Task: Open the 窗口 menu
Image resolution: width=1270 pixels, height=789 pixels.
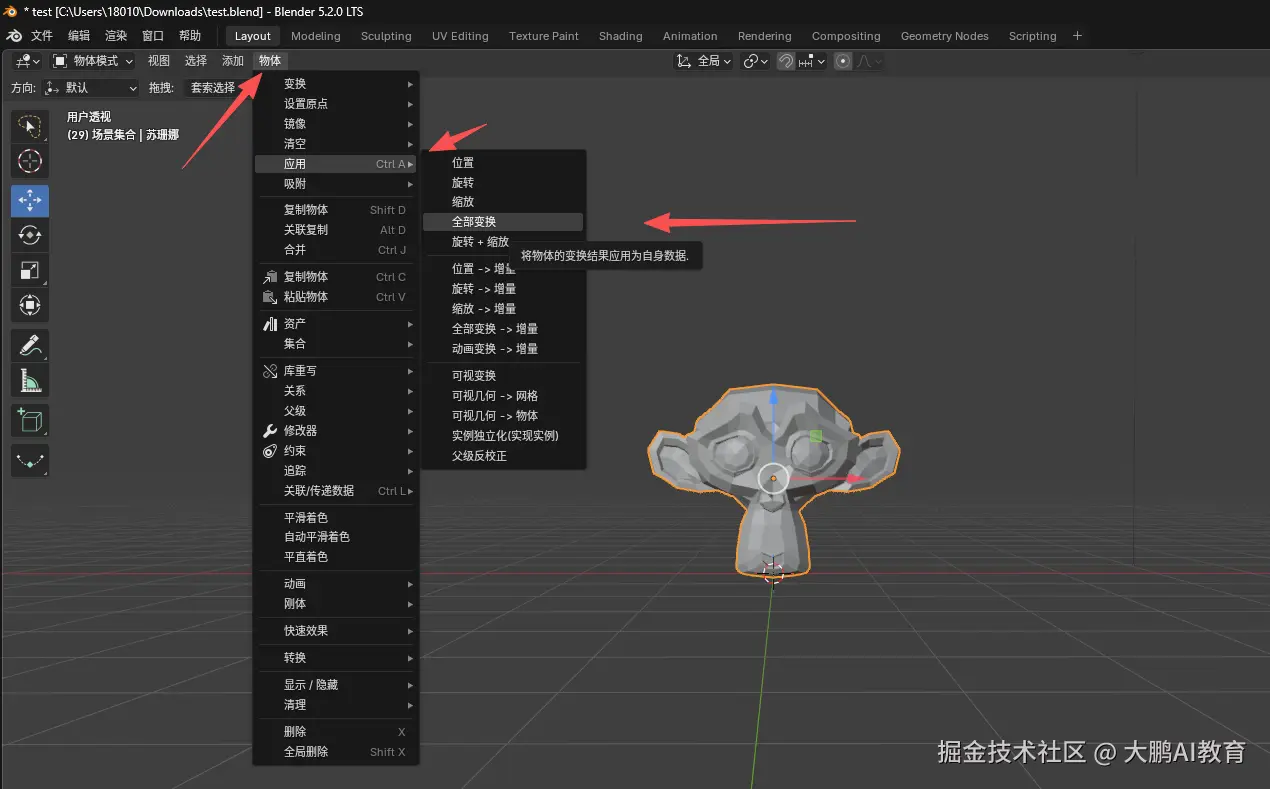Action: pyautogui.click(x=153, y=36)
